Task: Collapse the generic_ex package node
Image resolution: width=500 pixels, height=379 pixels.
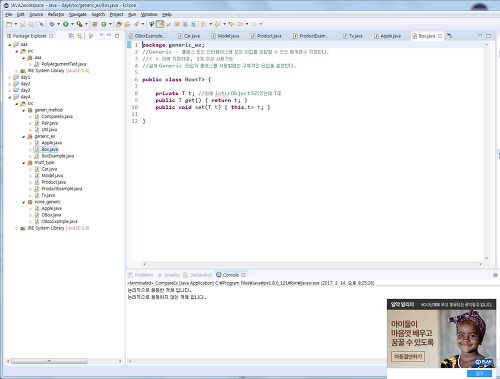Action: click(24, 137)
